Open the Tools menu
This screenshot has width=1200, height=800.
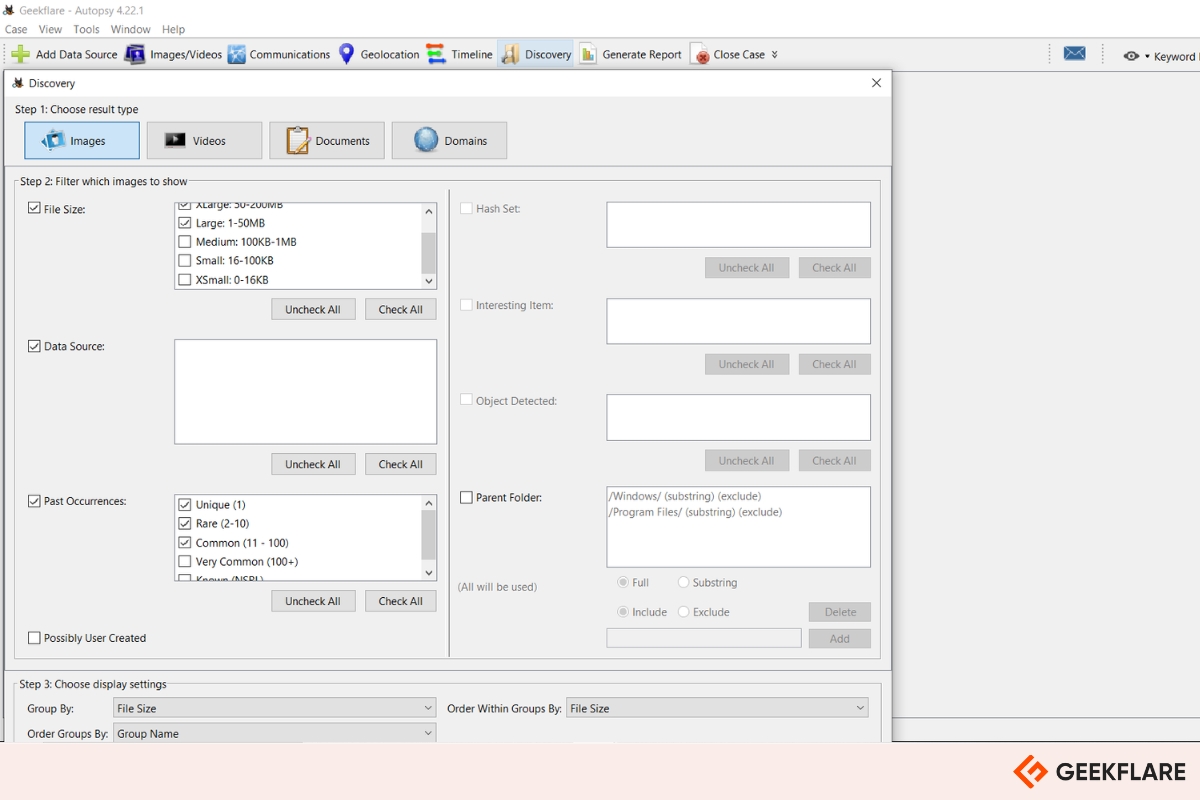click(x=87, y=29)
